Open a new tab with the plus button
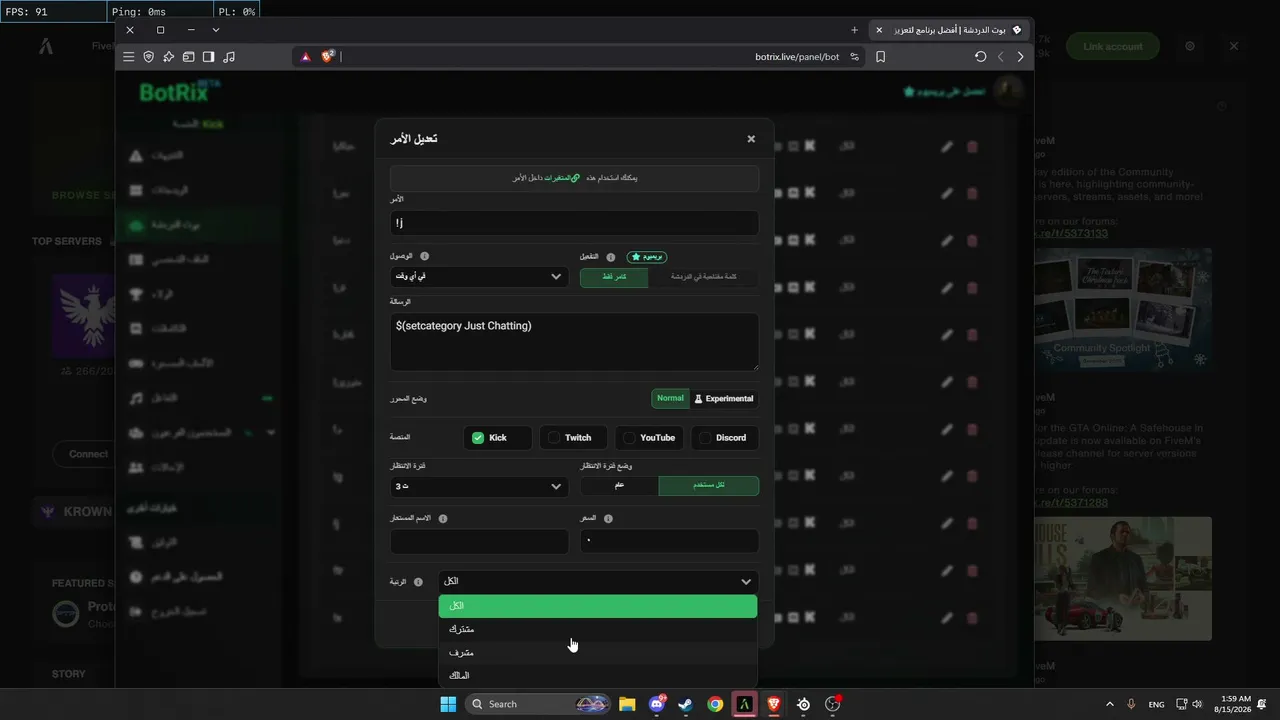 (854, 30)
